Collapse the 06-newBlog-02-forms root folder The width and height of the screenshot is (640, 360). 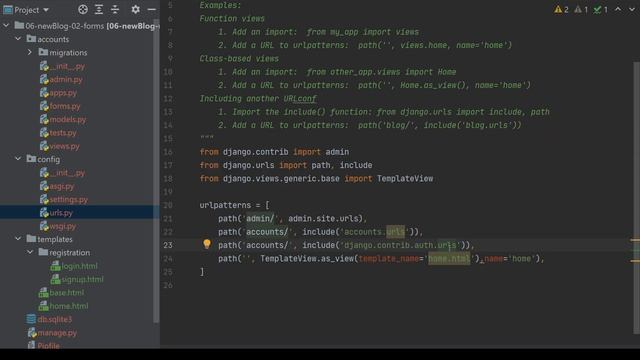(7, 26)
